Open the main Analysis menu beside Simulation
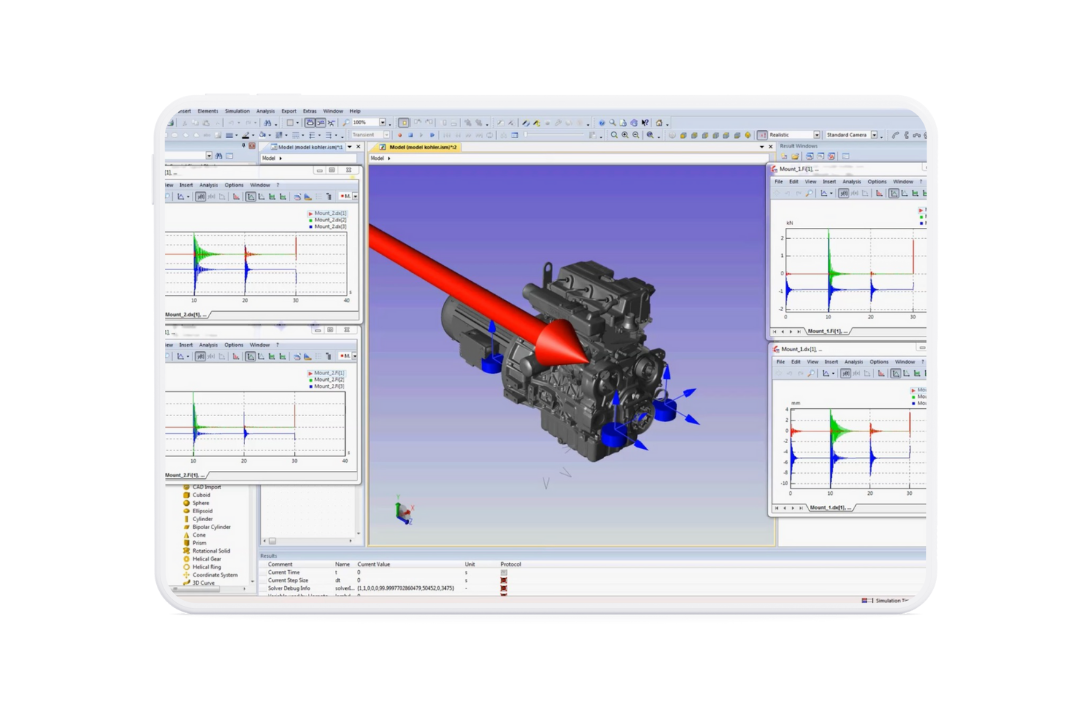Image resolution: width=1090 pixels, height=720 pixels. pos(265,111)
